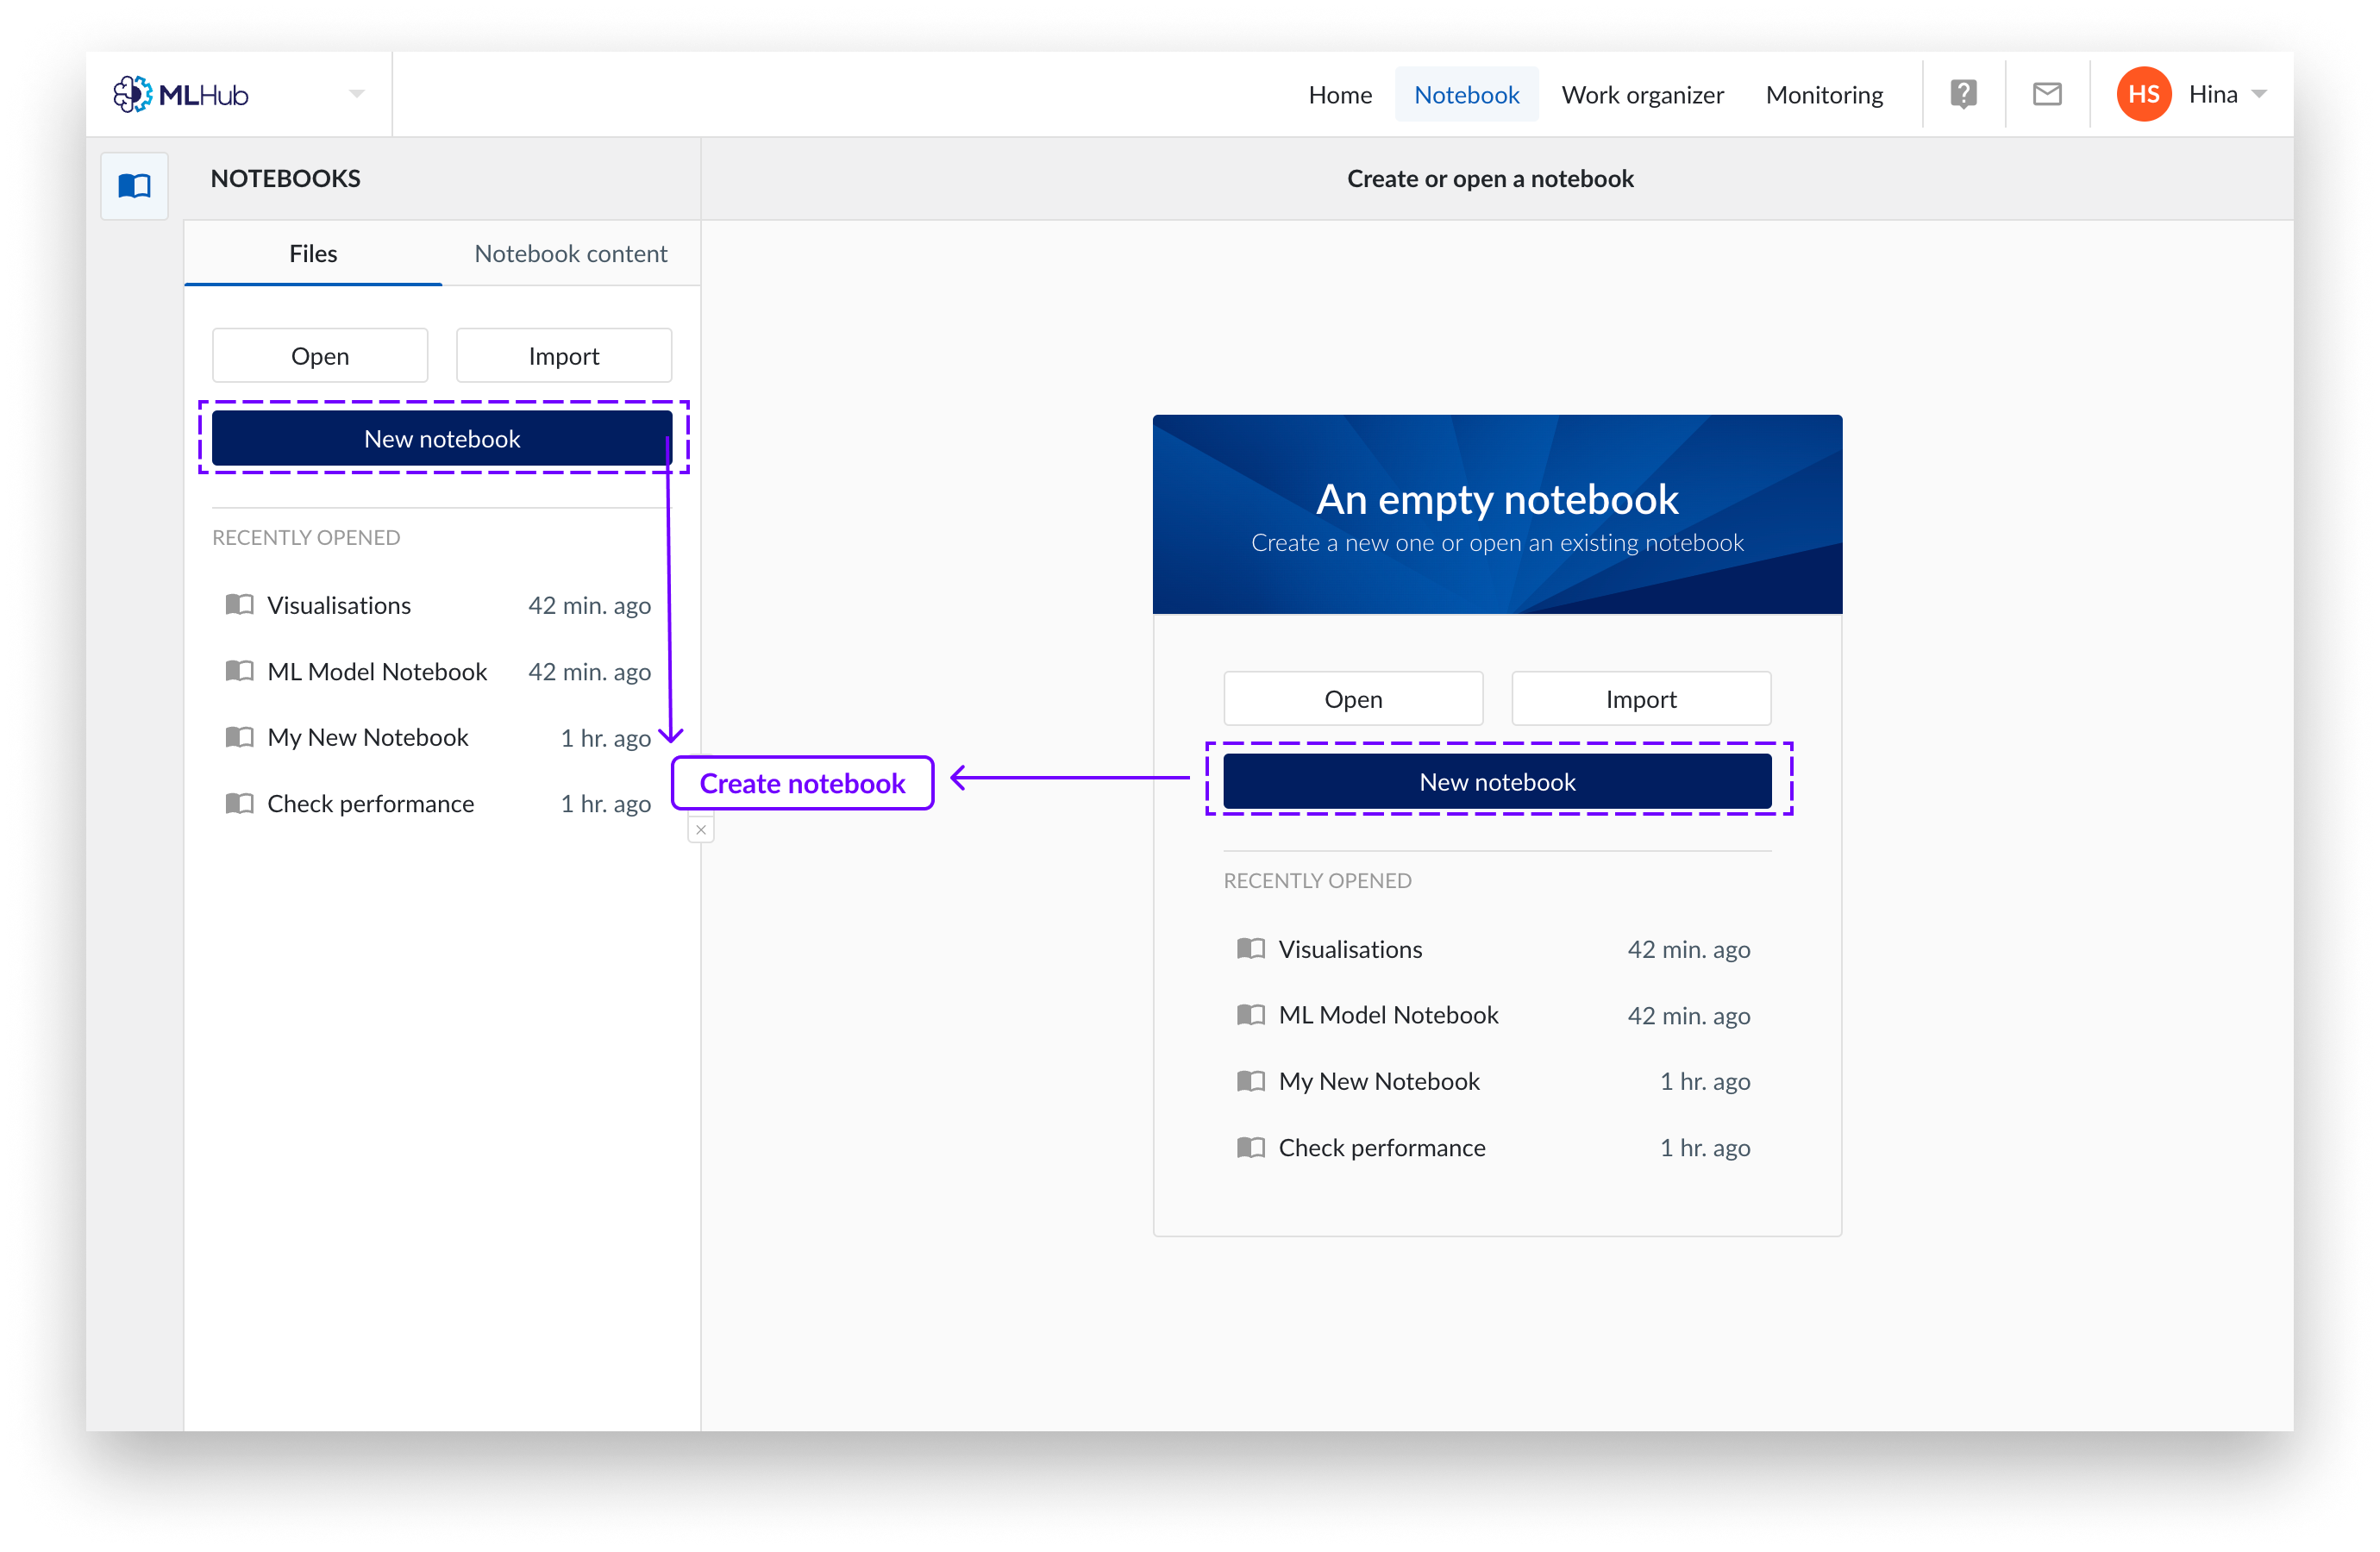
Task: Click the notebook icon beside Visualisations
Action: 240,604
